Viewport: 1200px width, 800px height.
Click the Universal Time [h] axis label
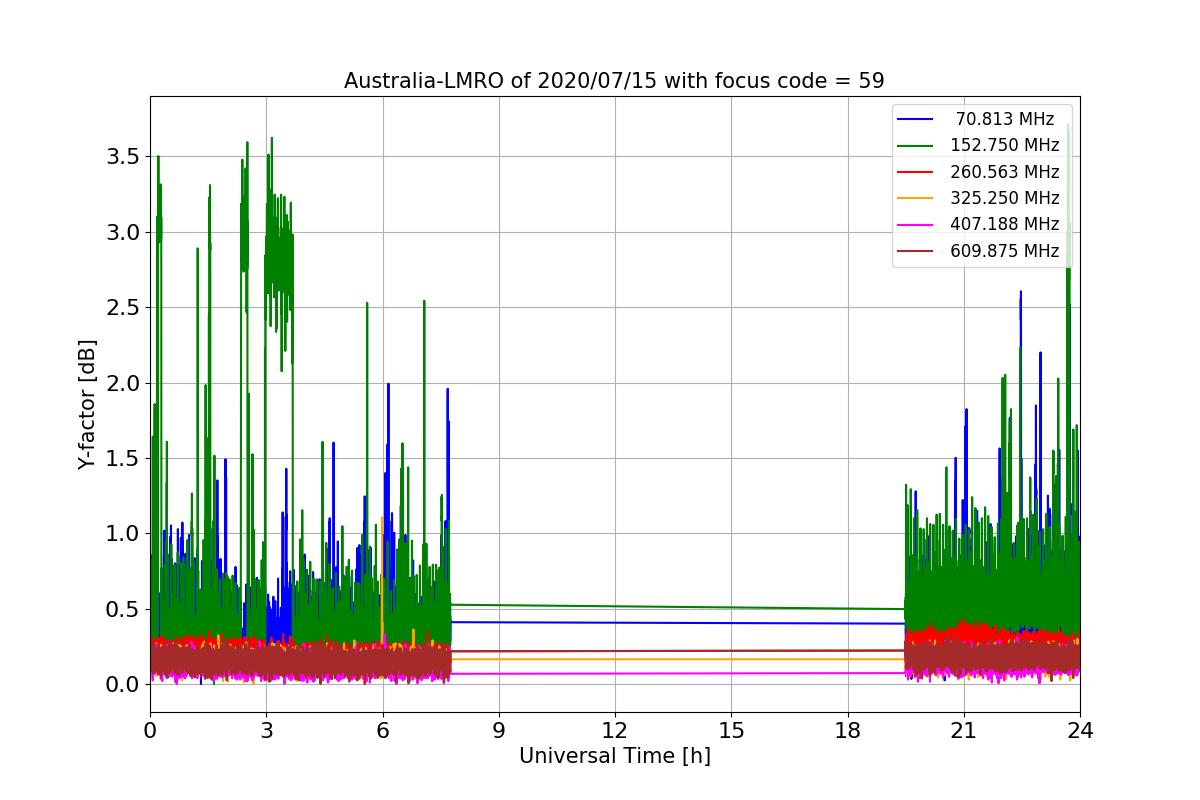(x=615, y=757)
